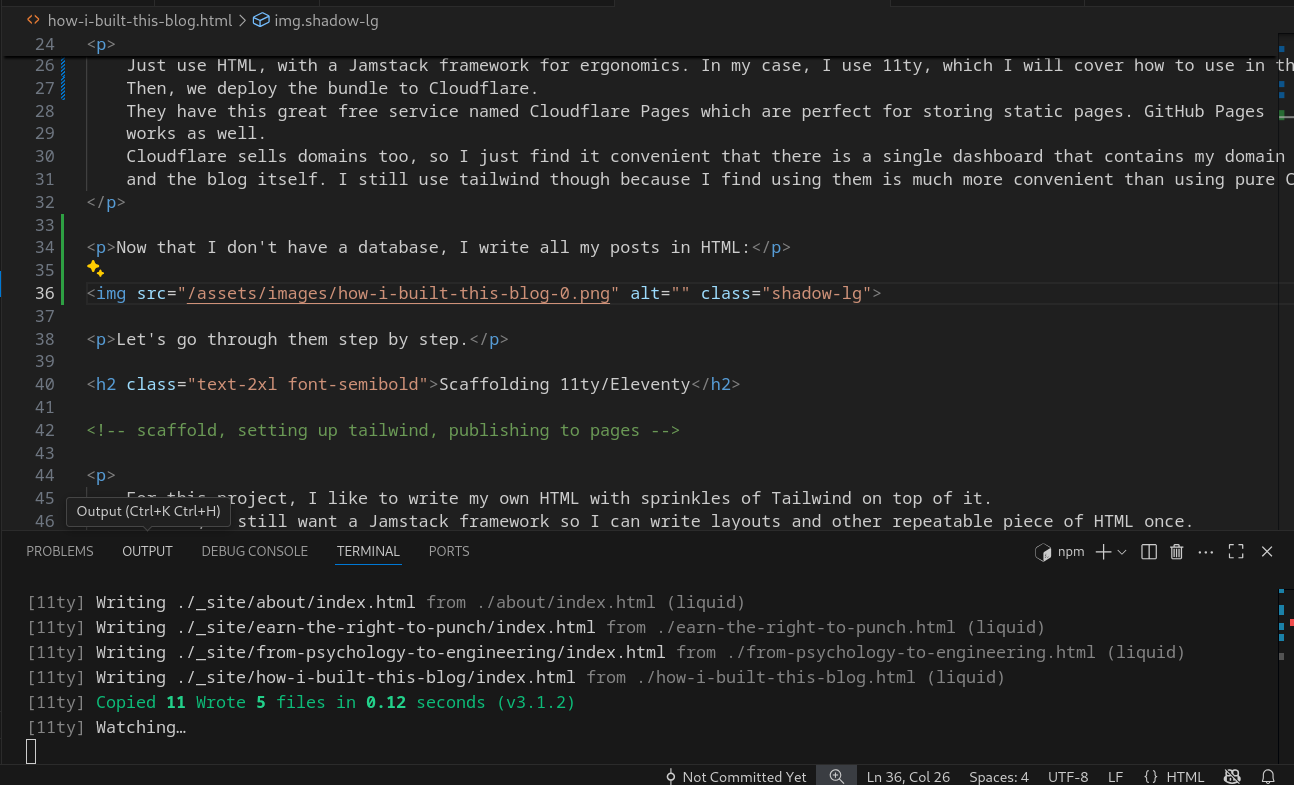Open notifications bell in status bar
The width and height of the screenshot is (1294, 785).
point(1268,776)
